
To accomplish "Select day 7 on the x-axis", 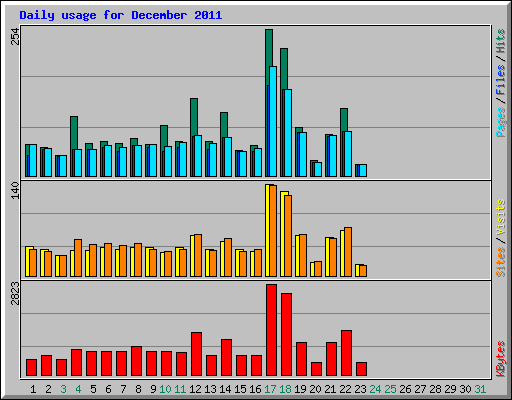I will click(123, 389).
